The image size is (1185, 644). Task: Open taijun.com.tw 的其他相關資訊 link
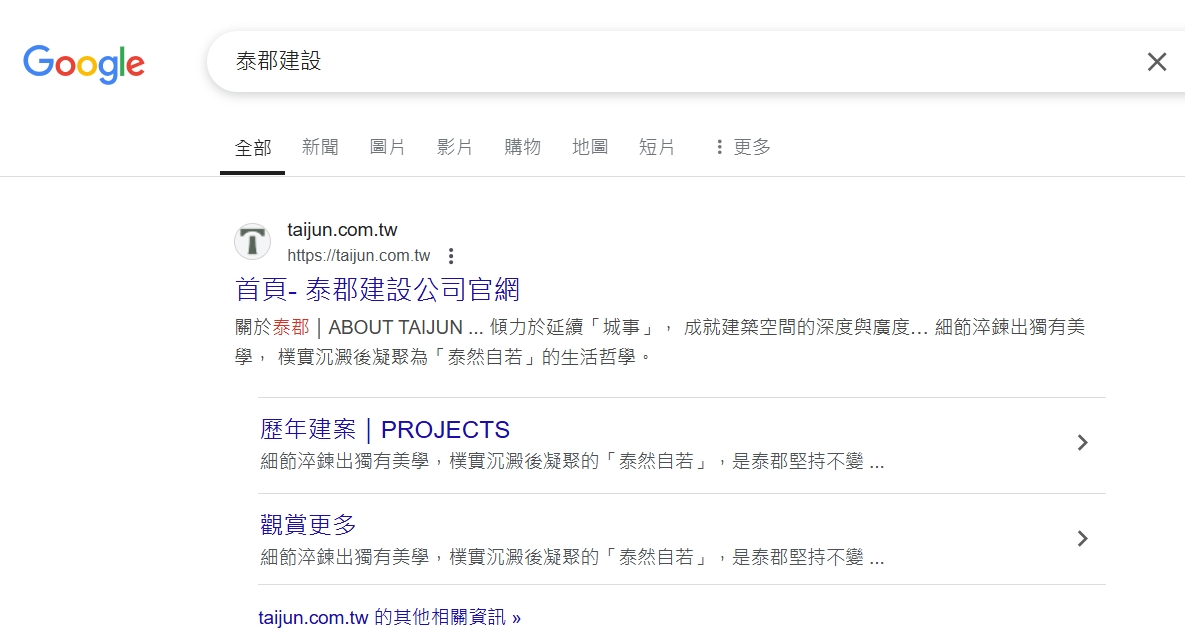389,618
